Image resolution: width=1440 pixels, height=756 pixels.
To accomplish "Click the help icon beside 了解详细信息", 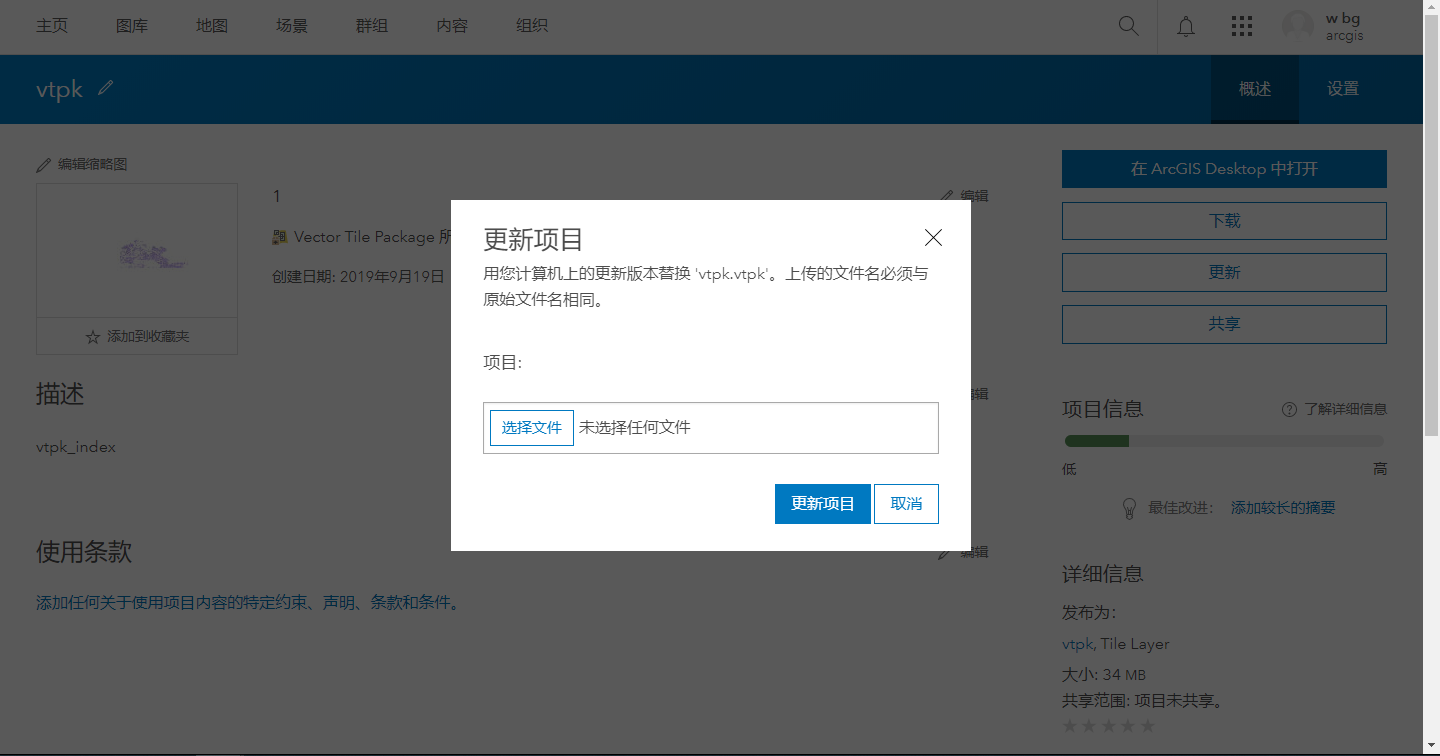I will [1290, 409].
